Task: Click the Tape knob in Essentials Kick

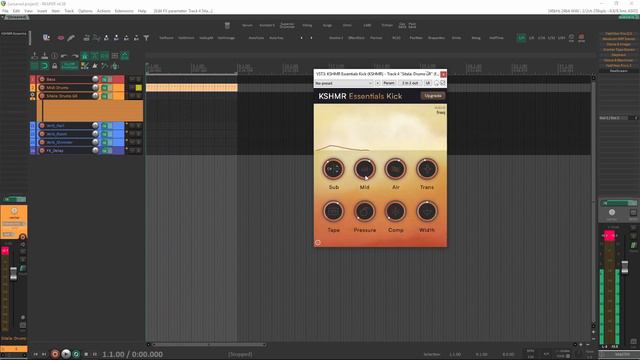Action: [x=333, y=211]
